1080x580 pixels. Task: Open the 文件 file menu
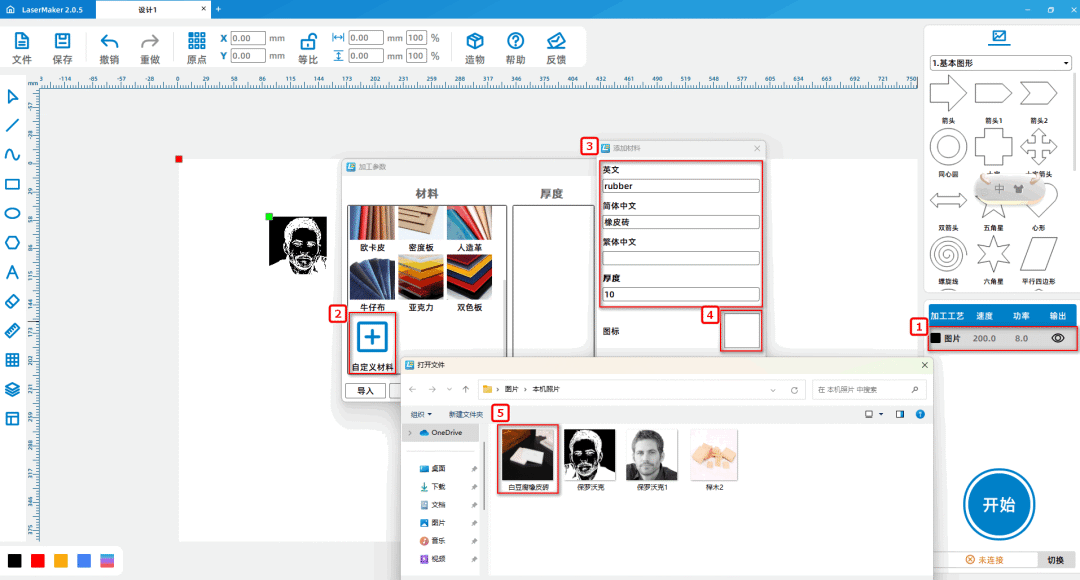(x=22, y=47)
